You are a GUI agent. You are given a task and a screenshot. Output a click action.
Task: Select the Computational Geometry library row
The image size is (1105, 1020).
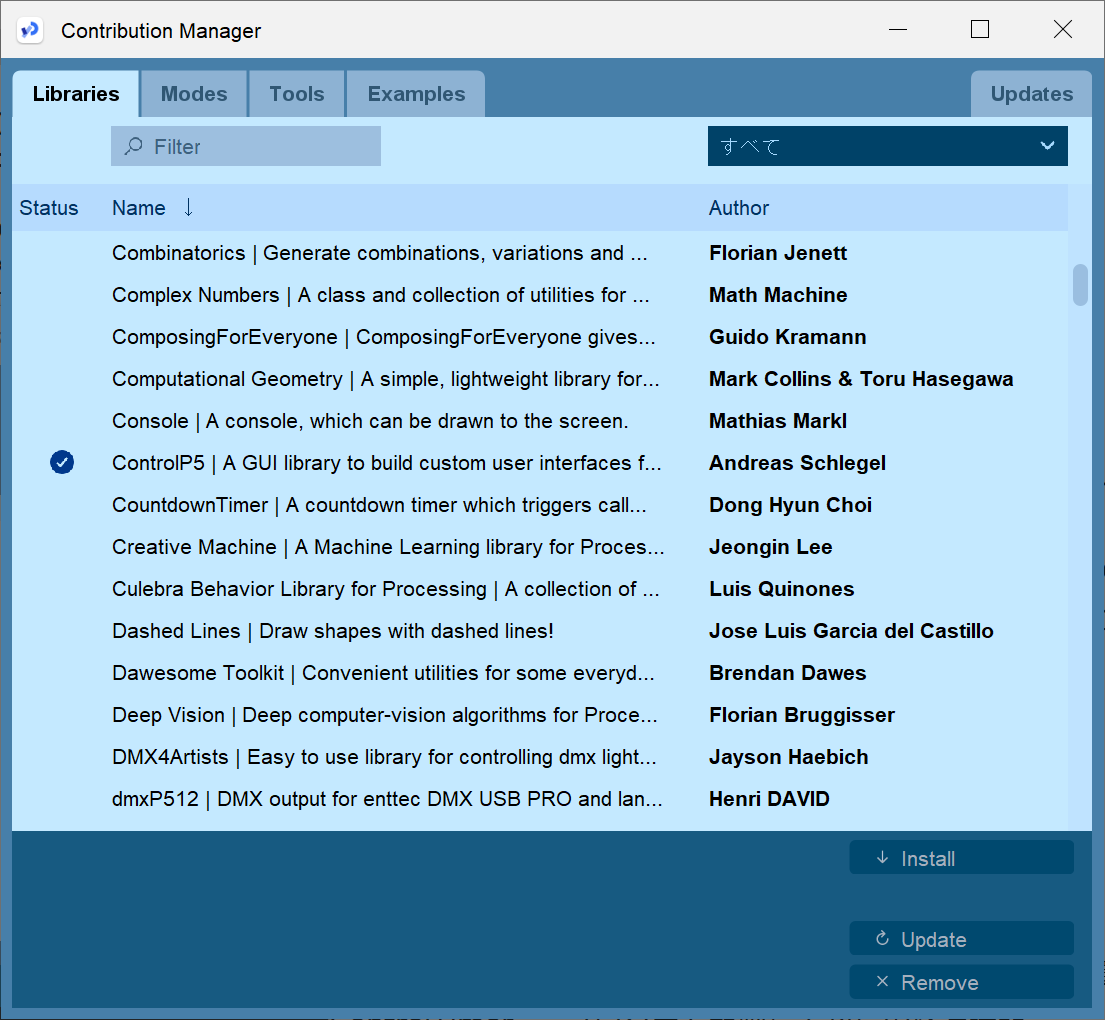point(540,379)
